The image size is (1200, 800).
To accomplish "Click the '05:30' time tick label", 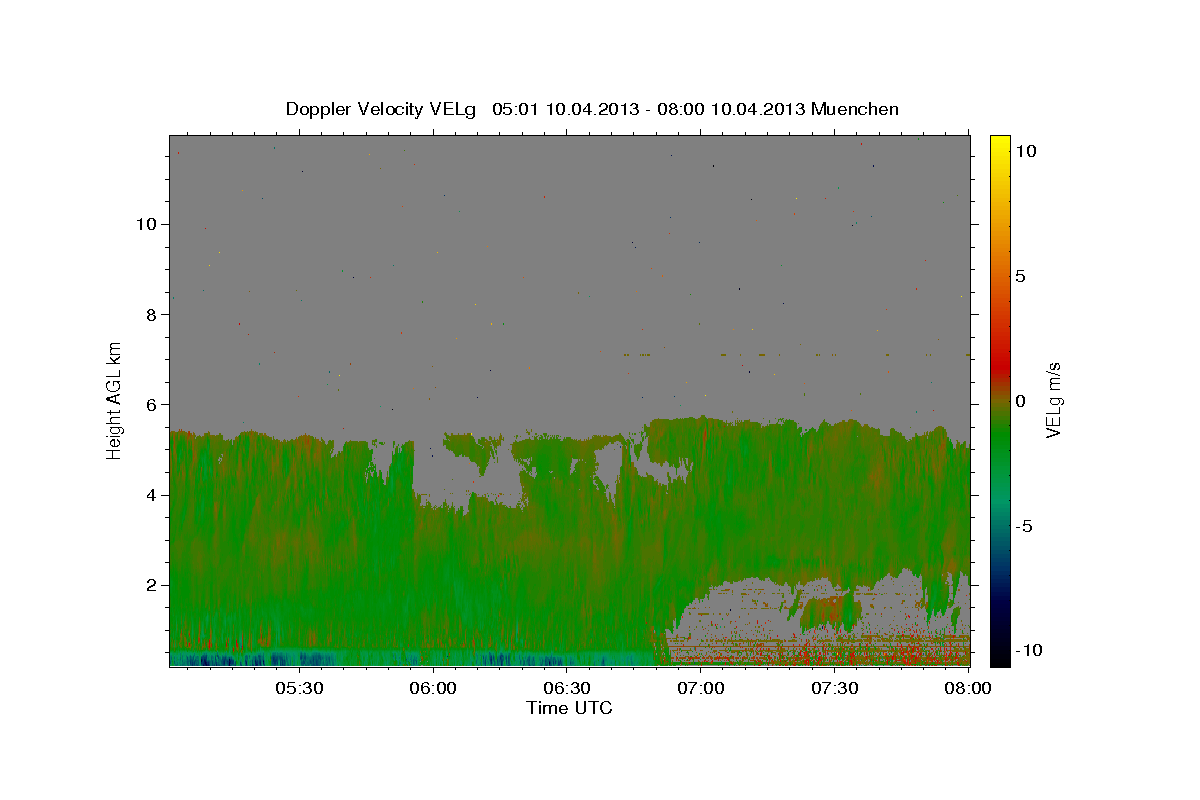I will pos(299,688).
